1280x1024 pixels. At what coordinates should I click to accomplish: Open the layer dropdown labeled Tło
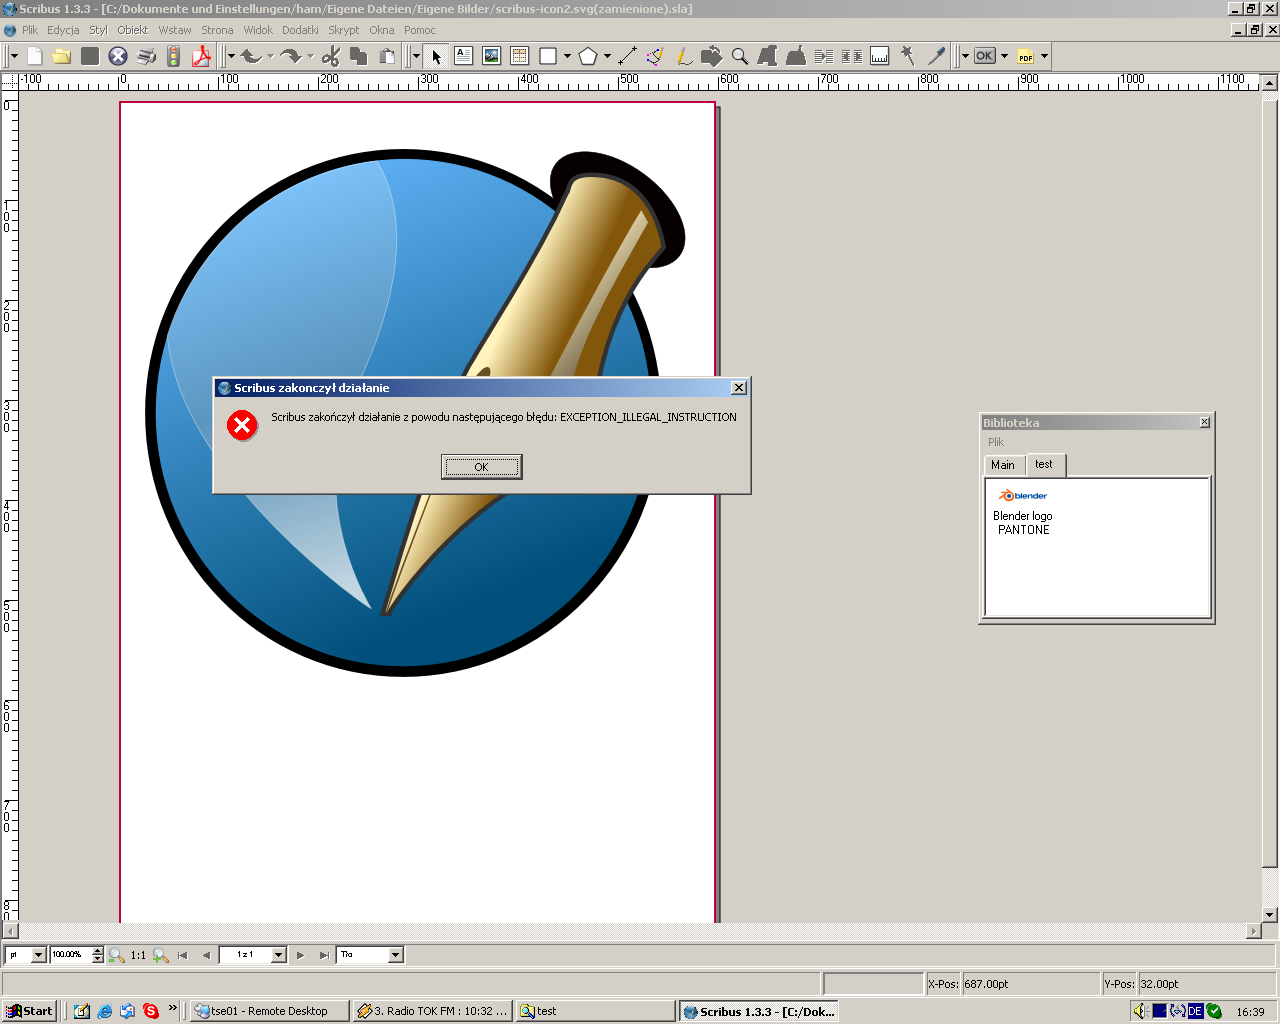(x=395, y=955)
